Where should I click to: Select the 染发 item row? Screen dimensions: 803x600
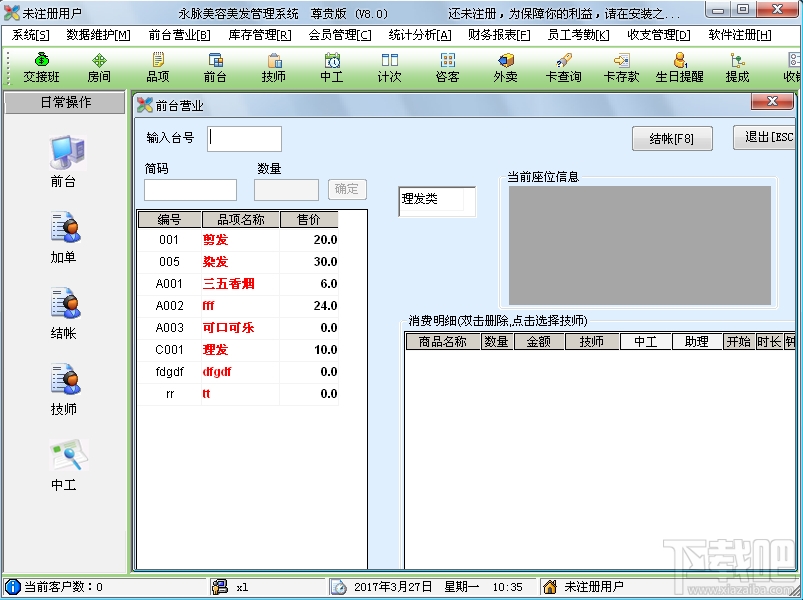pyautogui.click(x=238, y=262)
